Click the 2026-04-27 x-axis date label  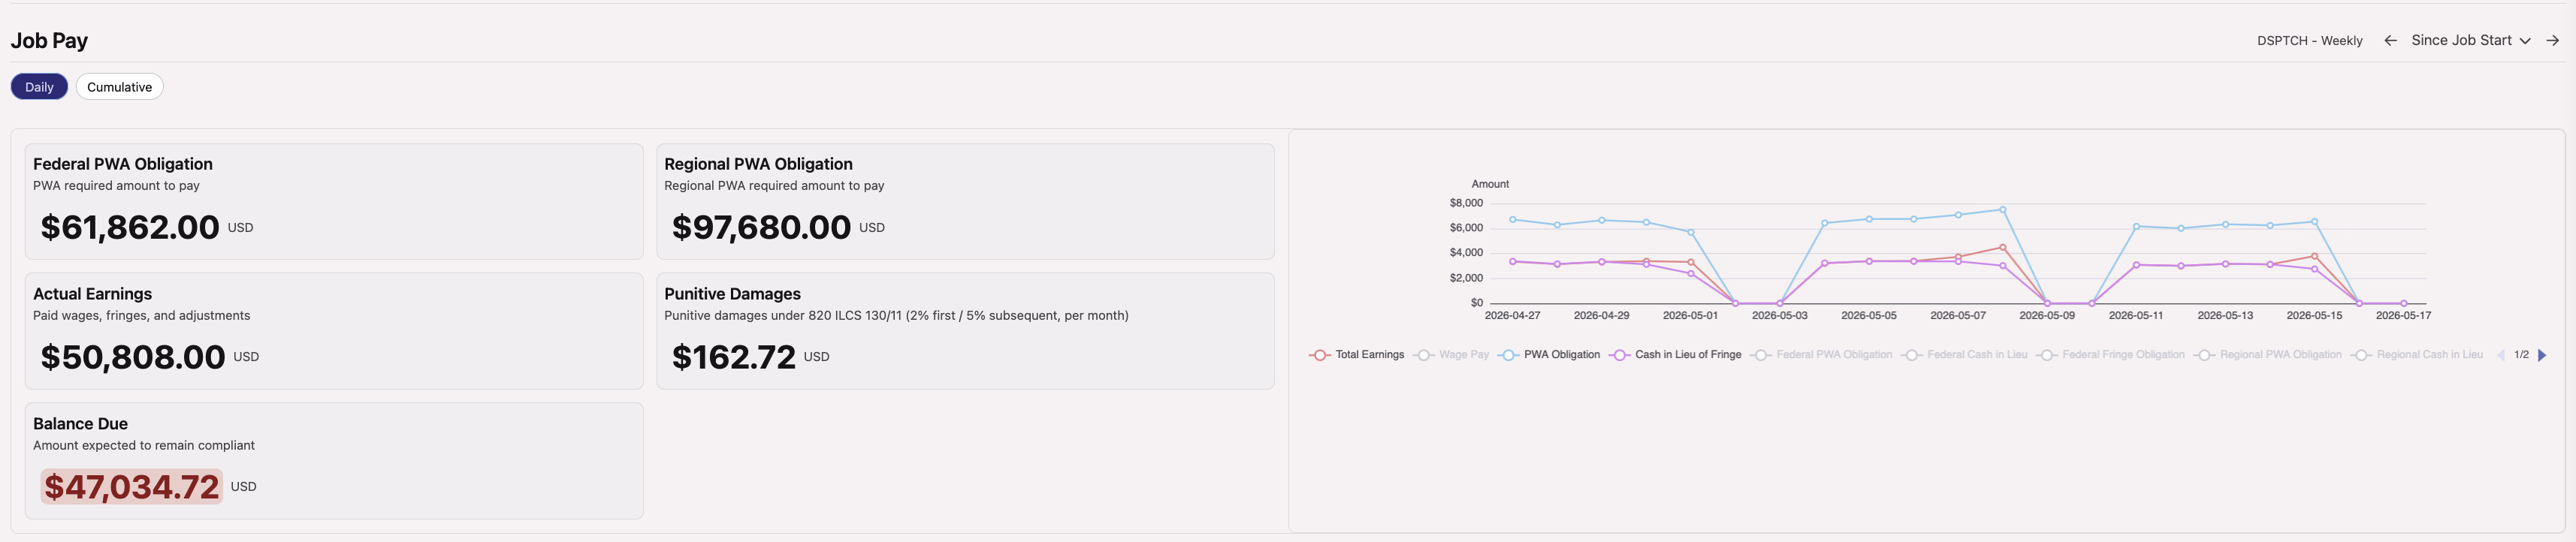1512,315
